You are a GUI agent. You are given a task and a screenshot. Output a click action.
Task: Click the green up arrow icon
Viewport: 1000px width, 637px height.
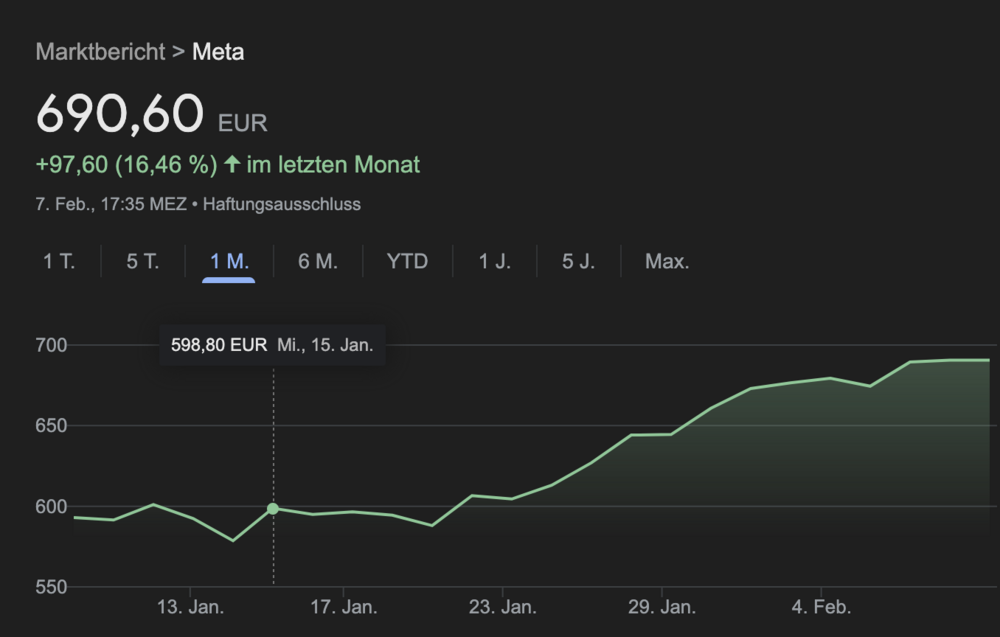point(232,164)
